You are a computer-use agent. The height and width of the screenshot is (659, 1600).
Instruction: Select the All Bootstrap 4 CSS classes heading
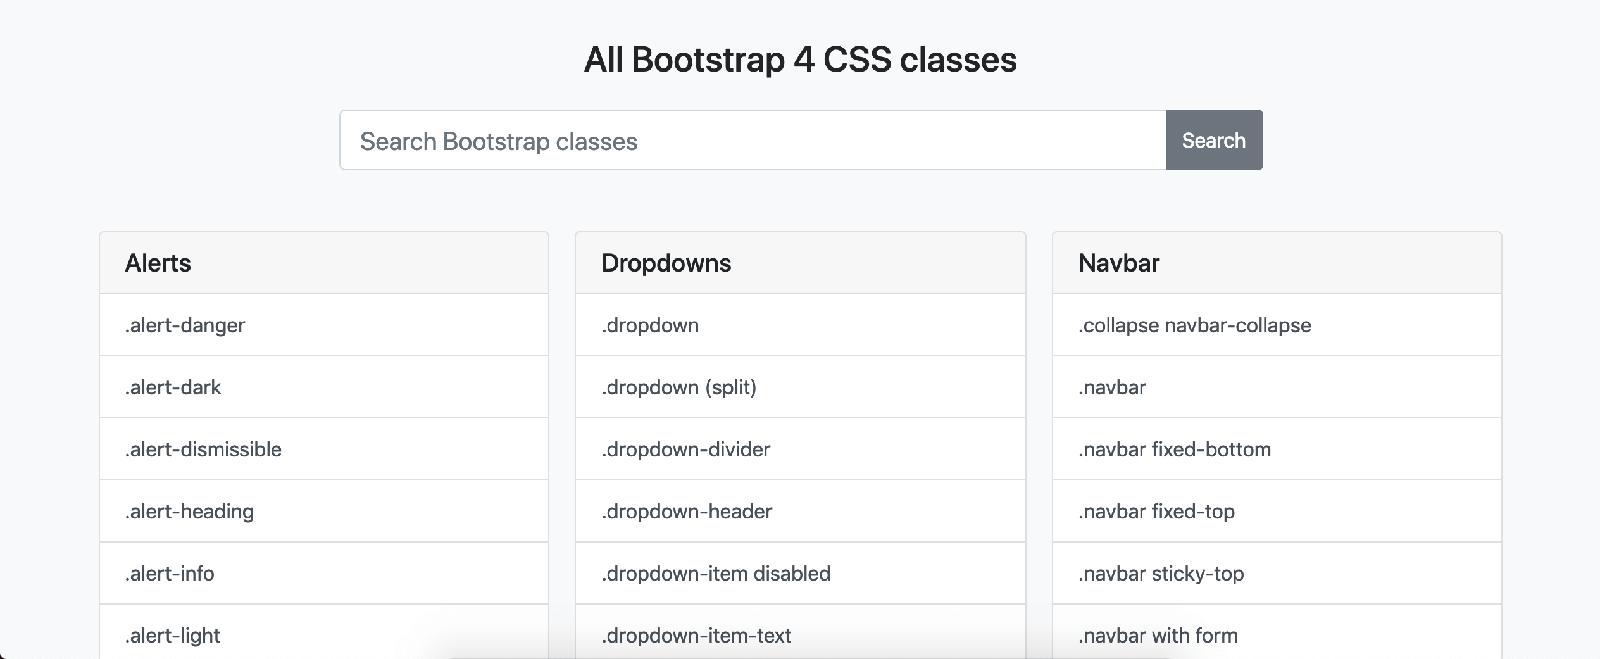coord(800,60)
